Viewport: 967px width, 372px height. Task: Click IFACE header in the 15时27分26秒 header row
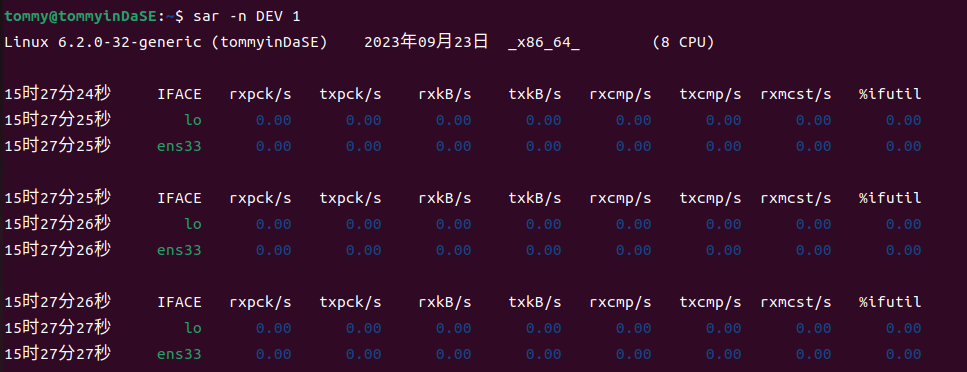(179, 302)
